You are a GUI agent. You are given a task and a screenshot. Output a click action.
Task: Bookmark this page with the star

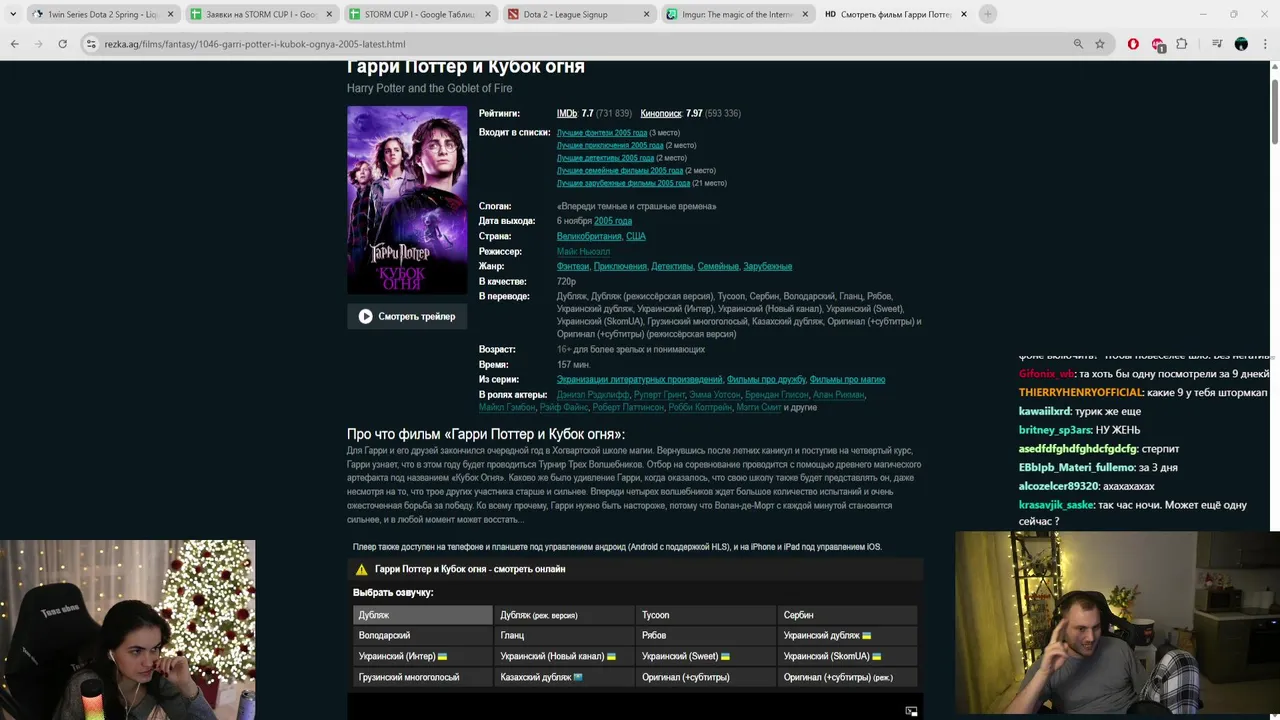pyautogui.click(x=1100, y=44)
